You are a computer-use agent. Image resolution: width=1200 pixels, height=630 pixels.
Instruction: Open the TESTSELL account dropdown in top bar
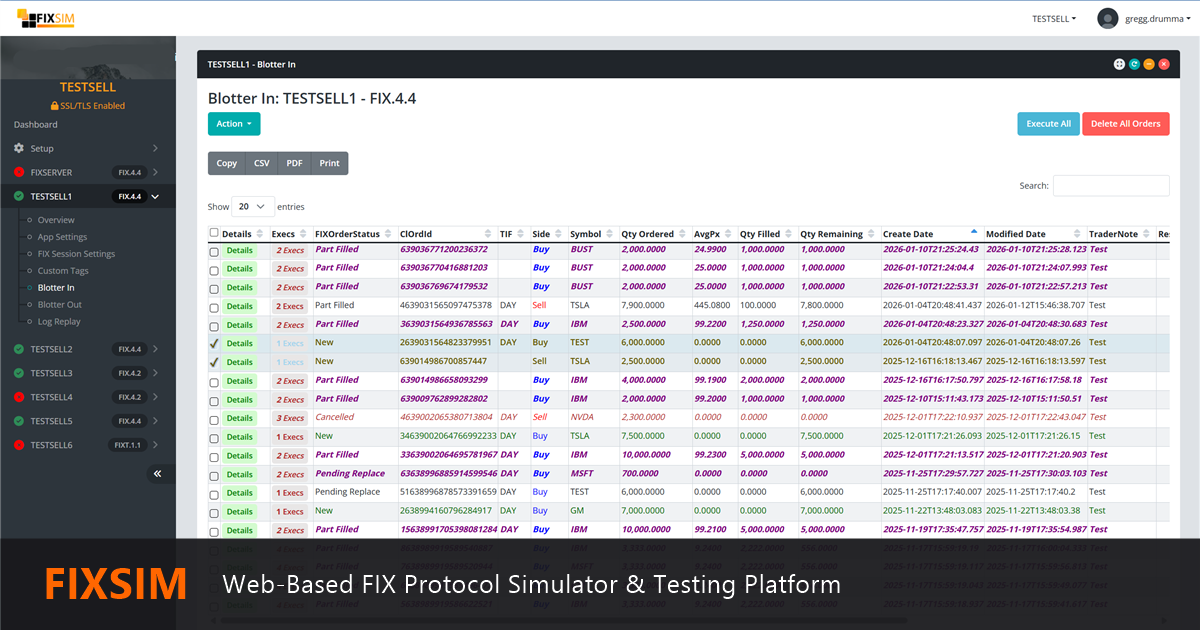1054,18
